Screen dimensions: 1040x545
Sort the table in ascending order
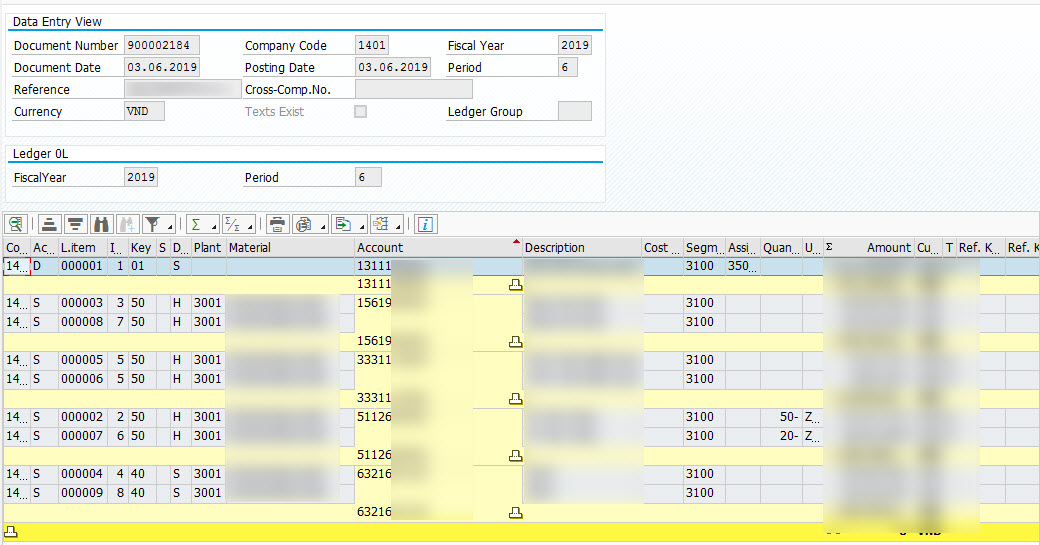(50, 224)
